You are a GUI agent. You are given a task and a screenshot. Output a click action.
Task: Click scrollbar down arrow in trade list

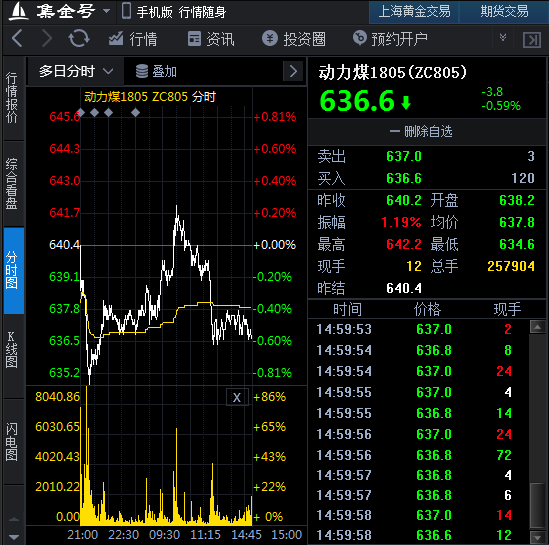click(537, 538)
